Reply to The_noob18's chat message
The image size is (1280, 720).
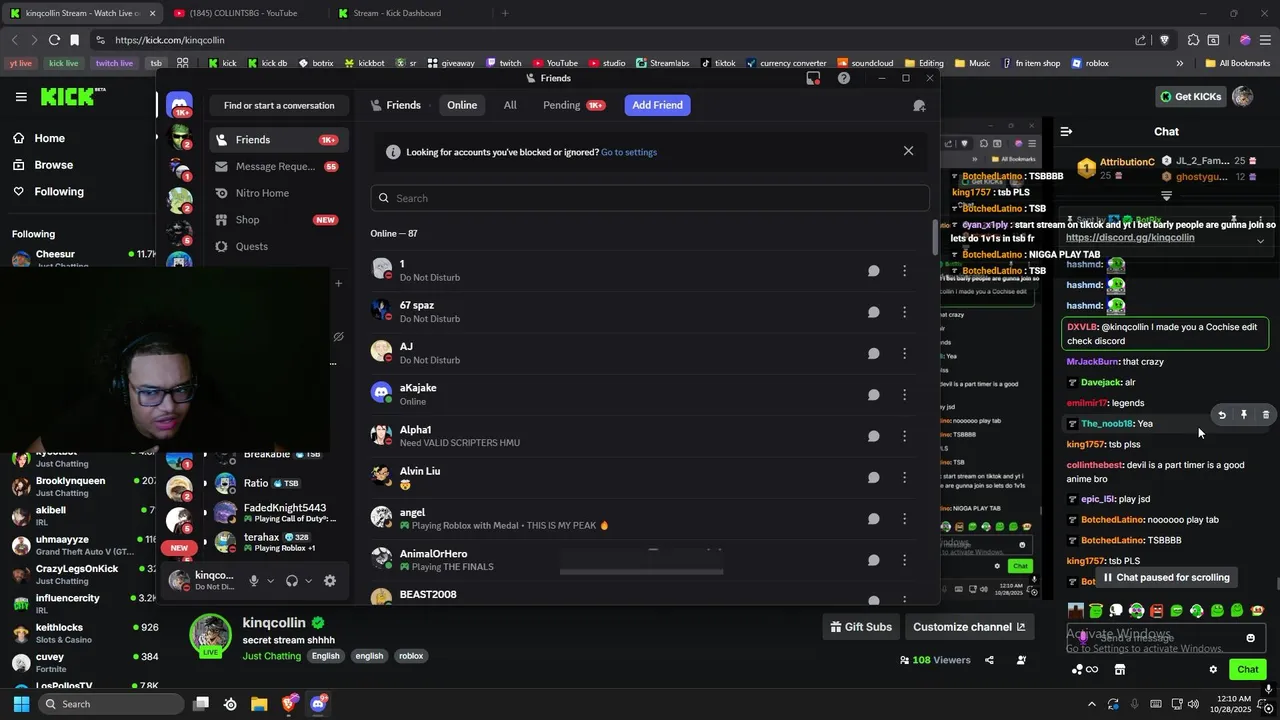(1222, 414)
